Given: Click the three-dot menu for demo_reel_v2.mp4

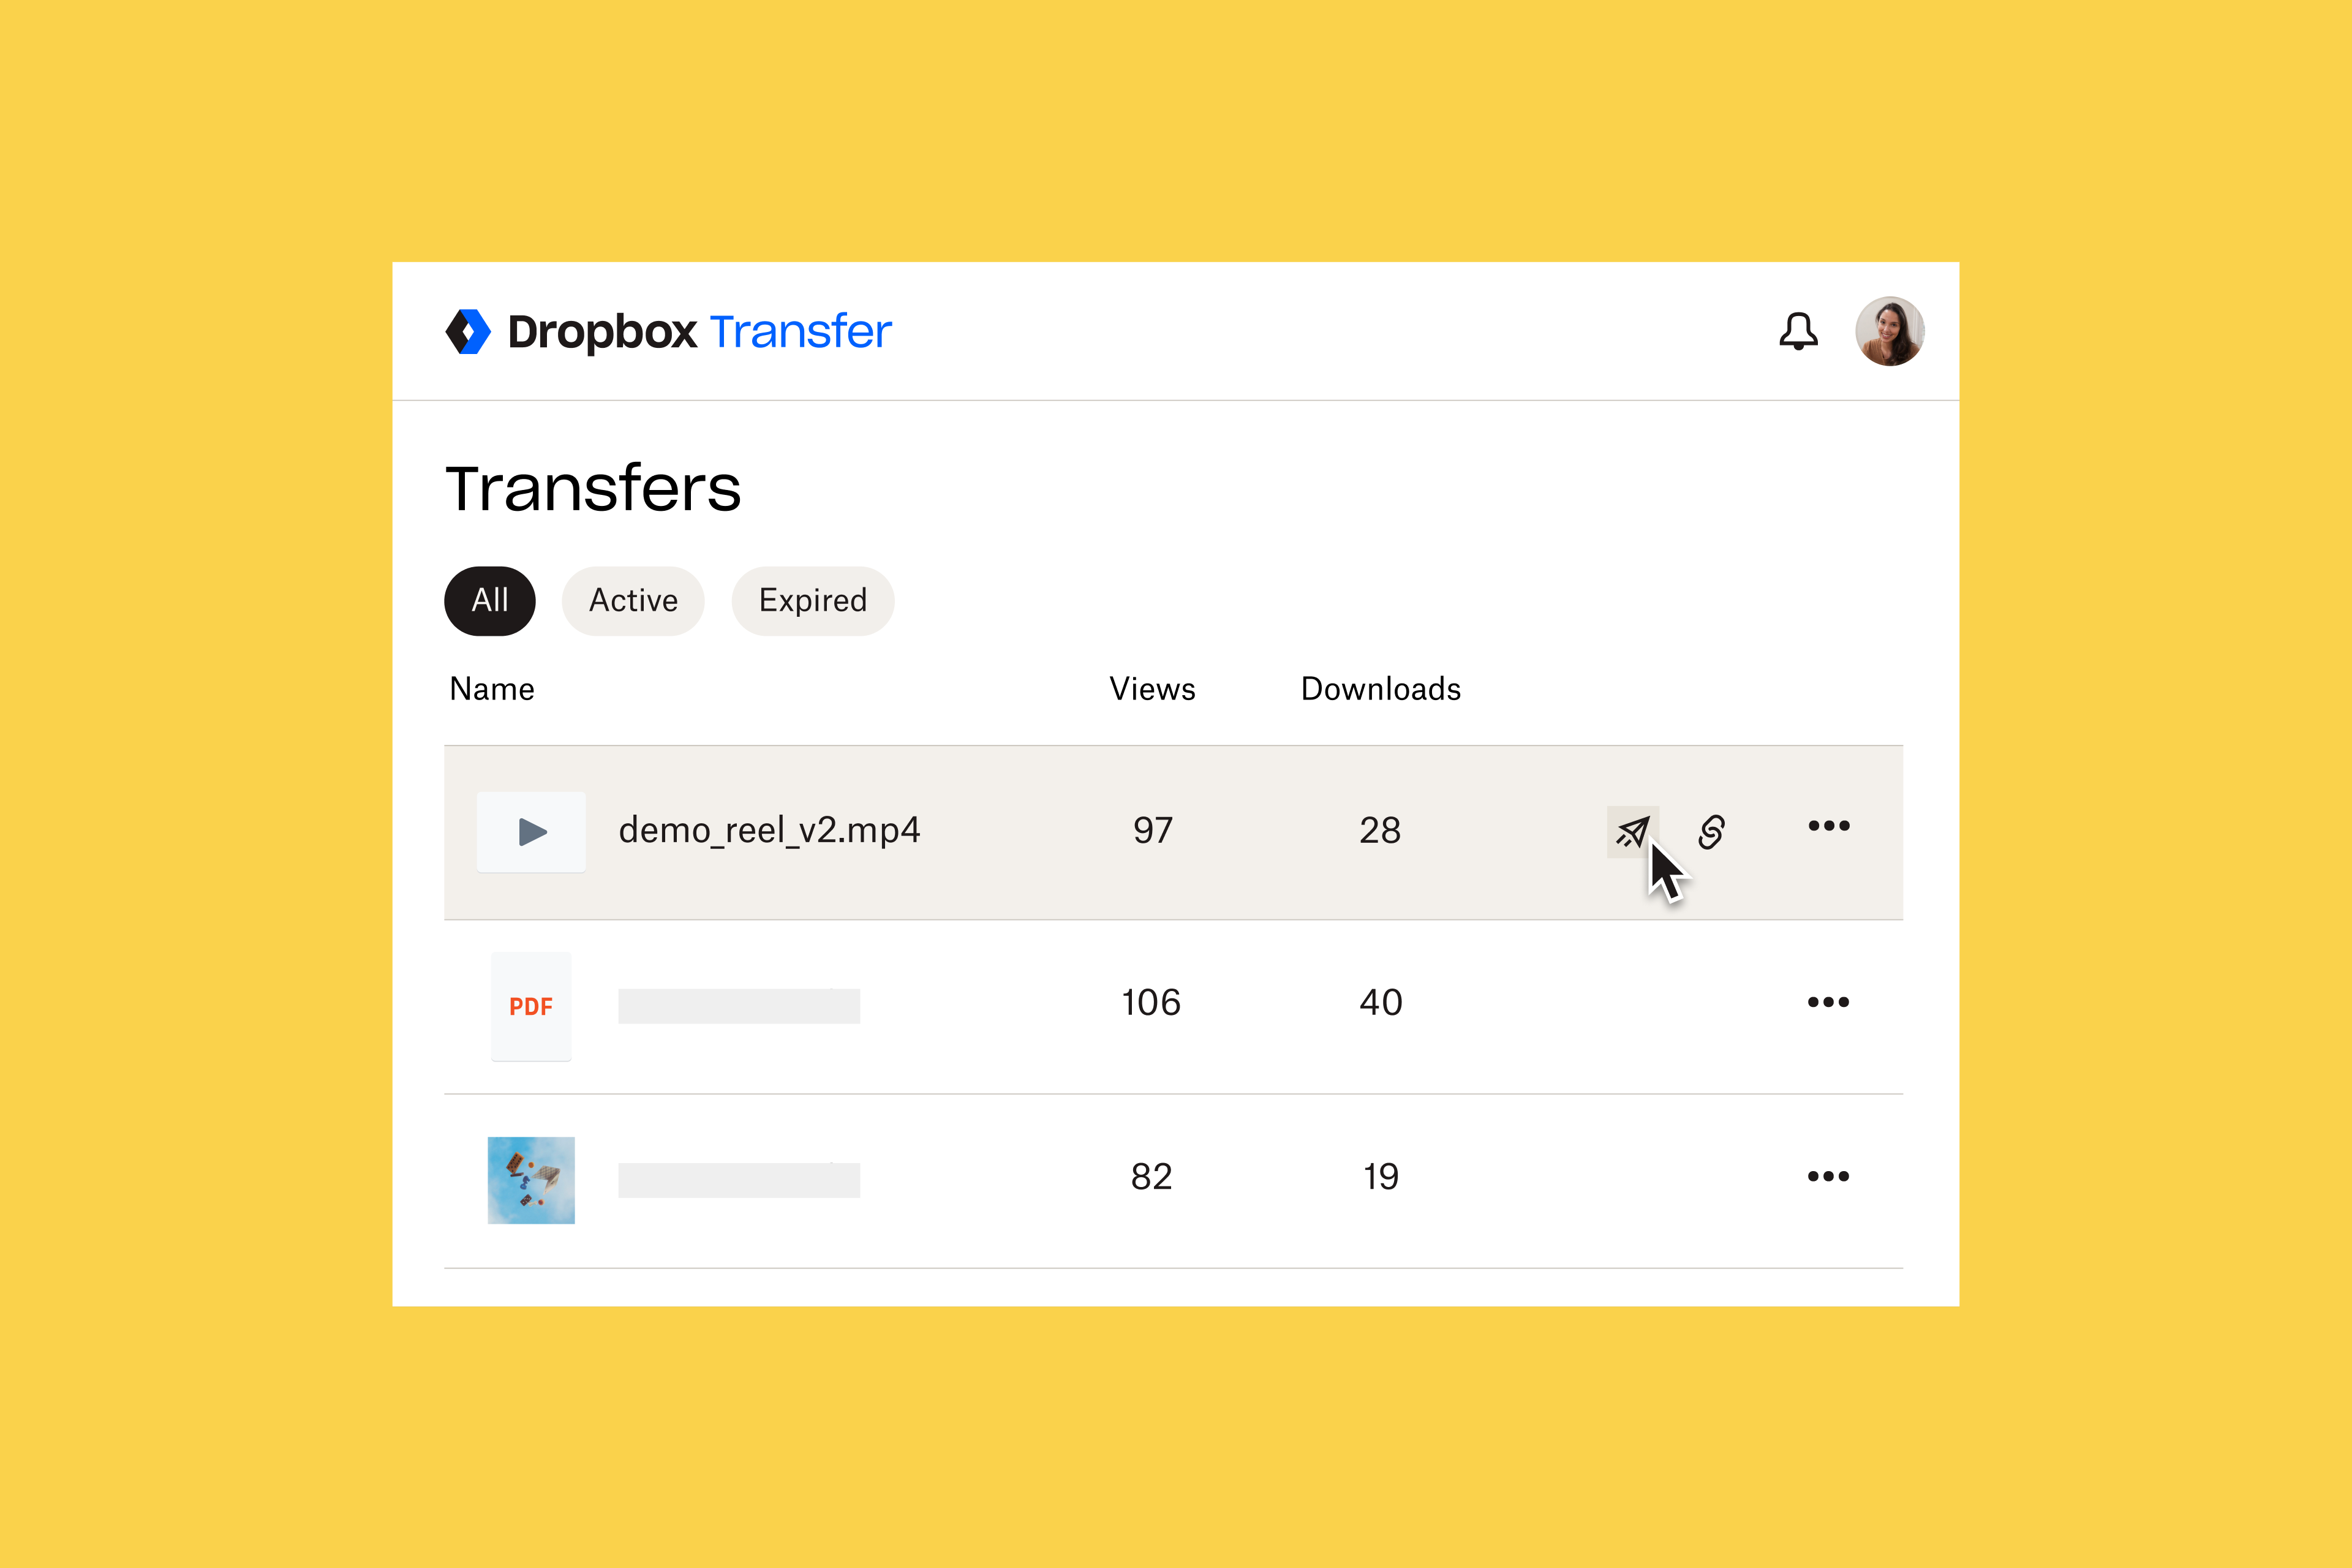Looking at the screenshot, I should click(x=1832, y=829).
